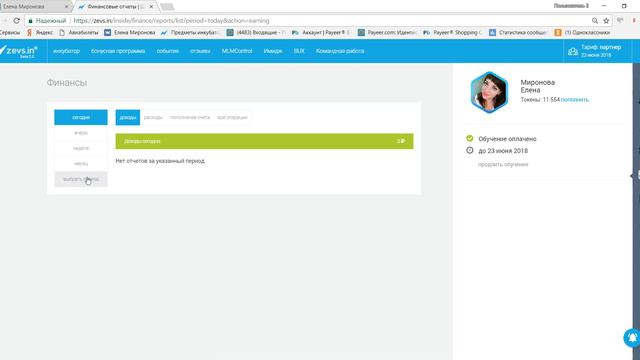The width and height of the screenshot is (640, 360).
Task: Click the browser address bar URL
Action: (171, 20)
